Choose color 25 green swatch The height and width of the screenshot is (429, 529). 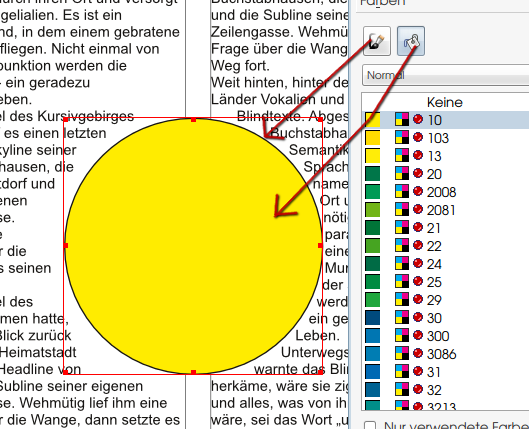pos(445,282)
